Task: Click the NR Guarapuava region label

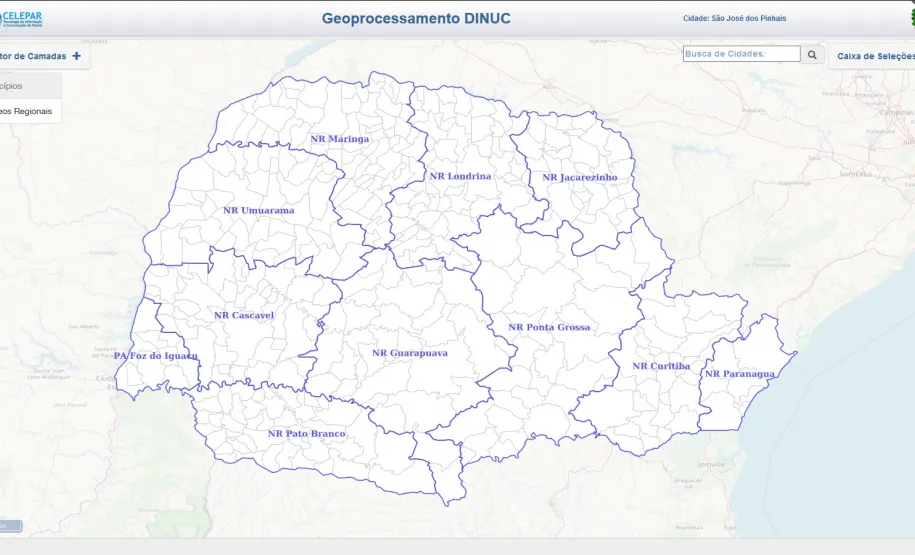Action: click(x=410, y=353)
